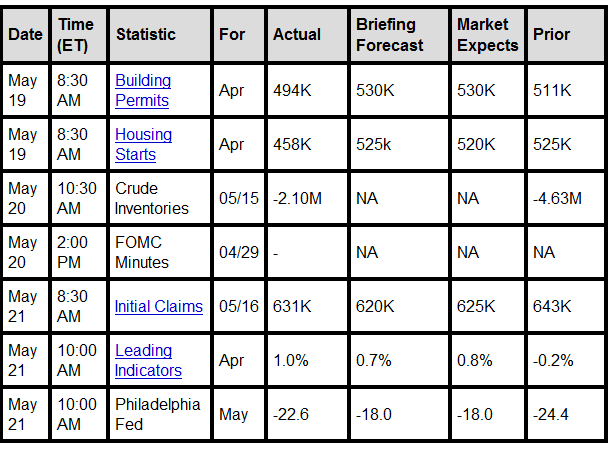Image resolution: width=615 pixels, height=449 pixels.
Task: Click the 494K actual value
Action: [x=290, y=90]
